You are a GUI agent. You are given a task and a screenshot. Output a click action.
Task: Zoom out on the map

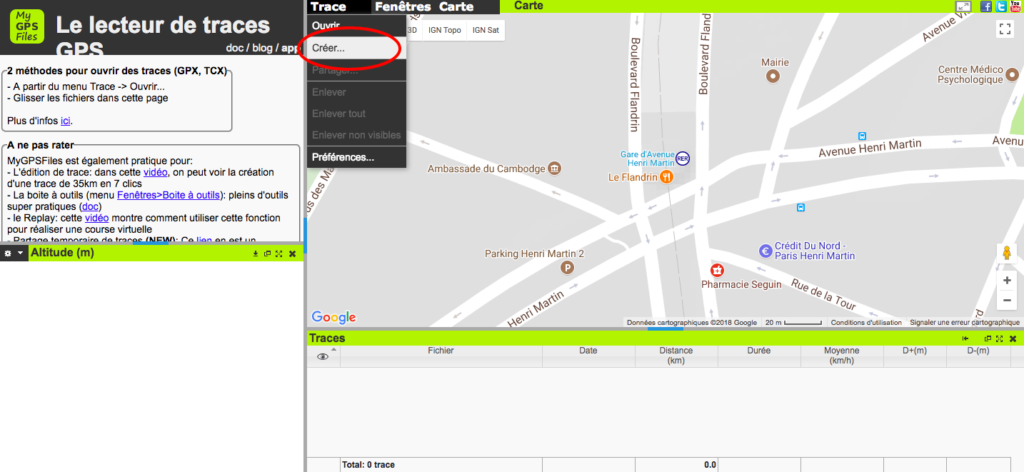click(x=1006, y=300)
